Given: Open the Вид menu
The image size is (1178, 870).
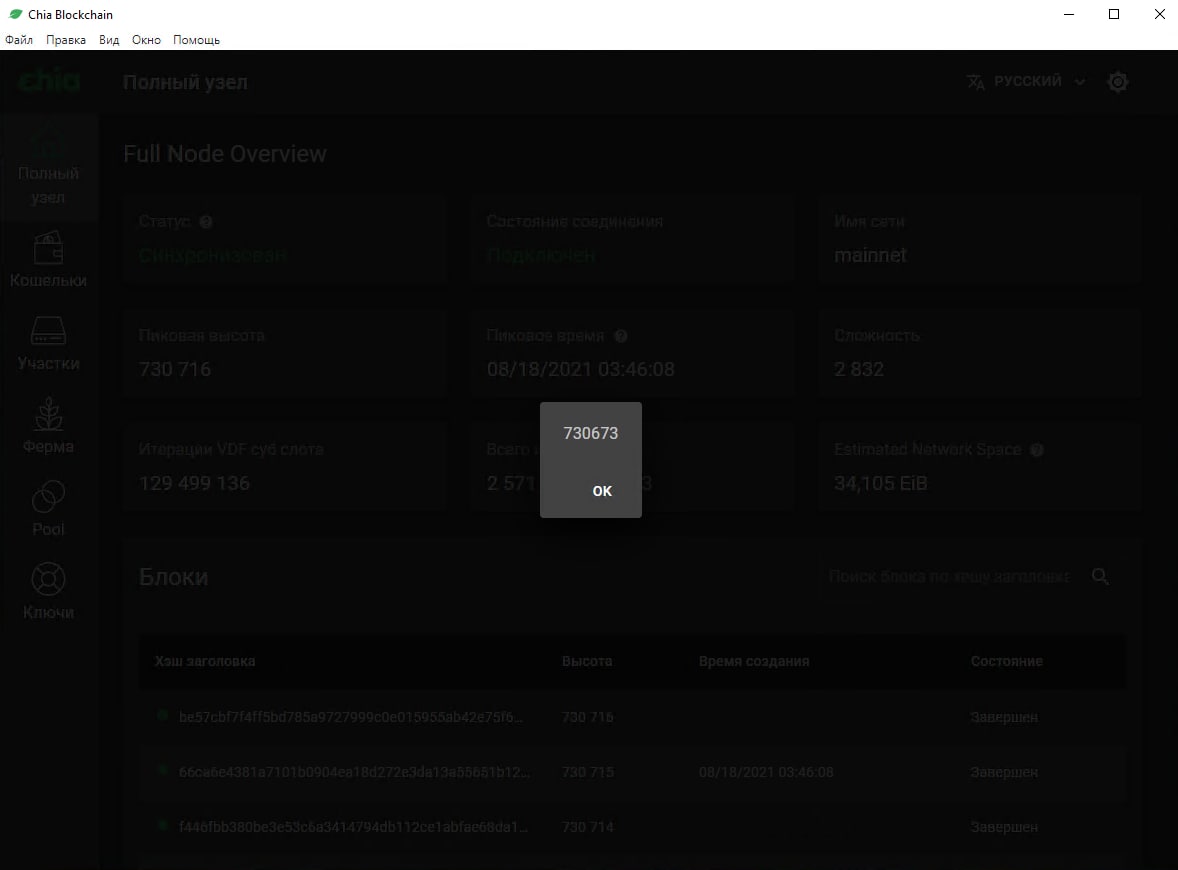Looking at the screenshot, I should pos(109,40).
